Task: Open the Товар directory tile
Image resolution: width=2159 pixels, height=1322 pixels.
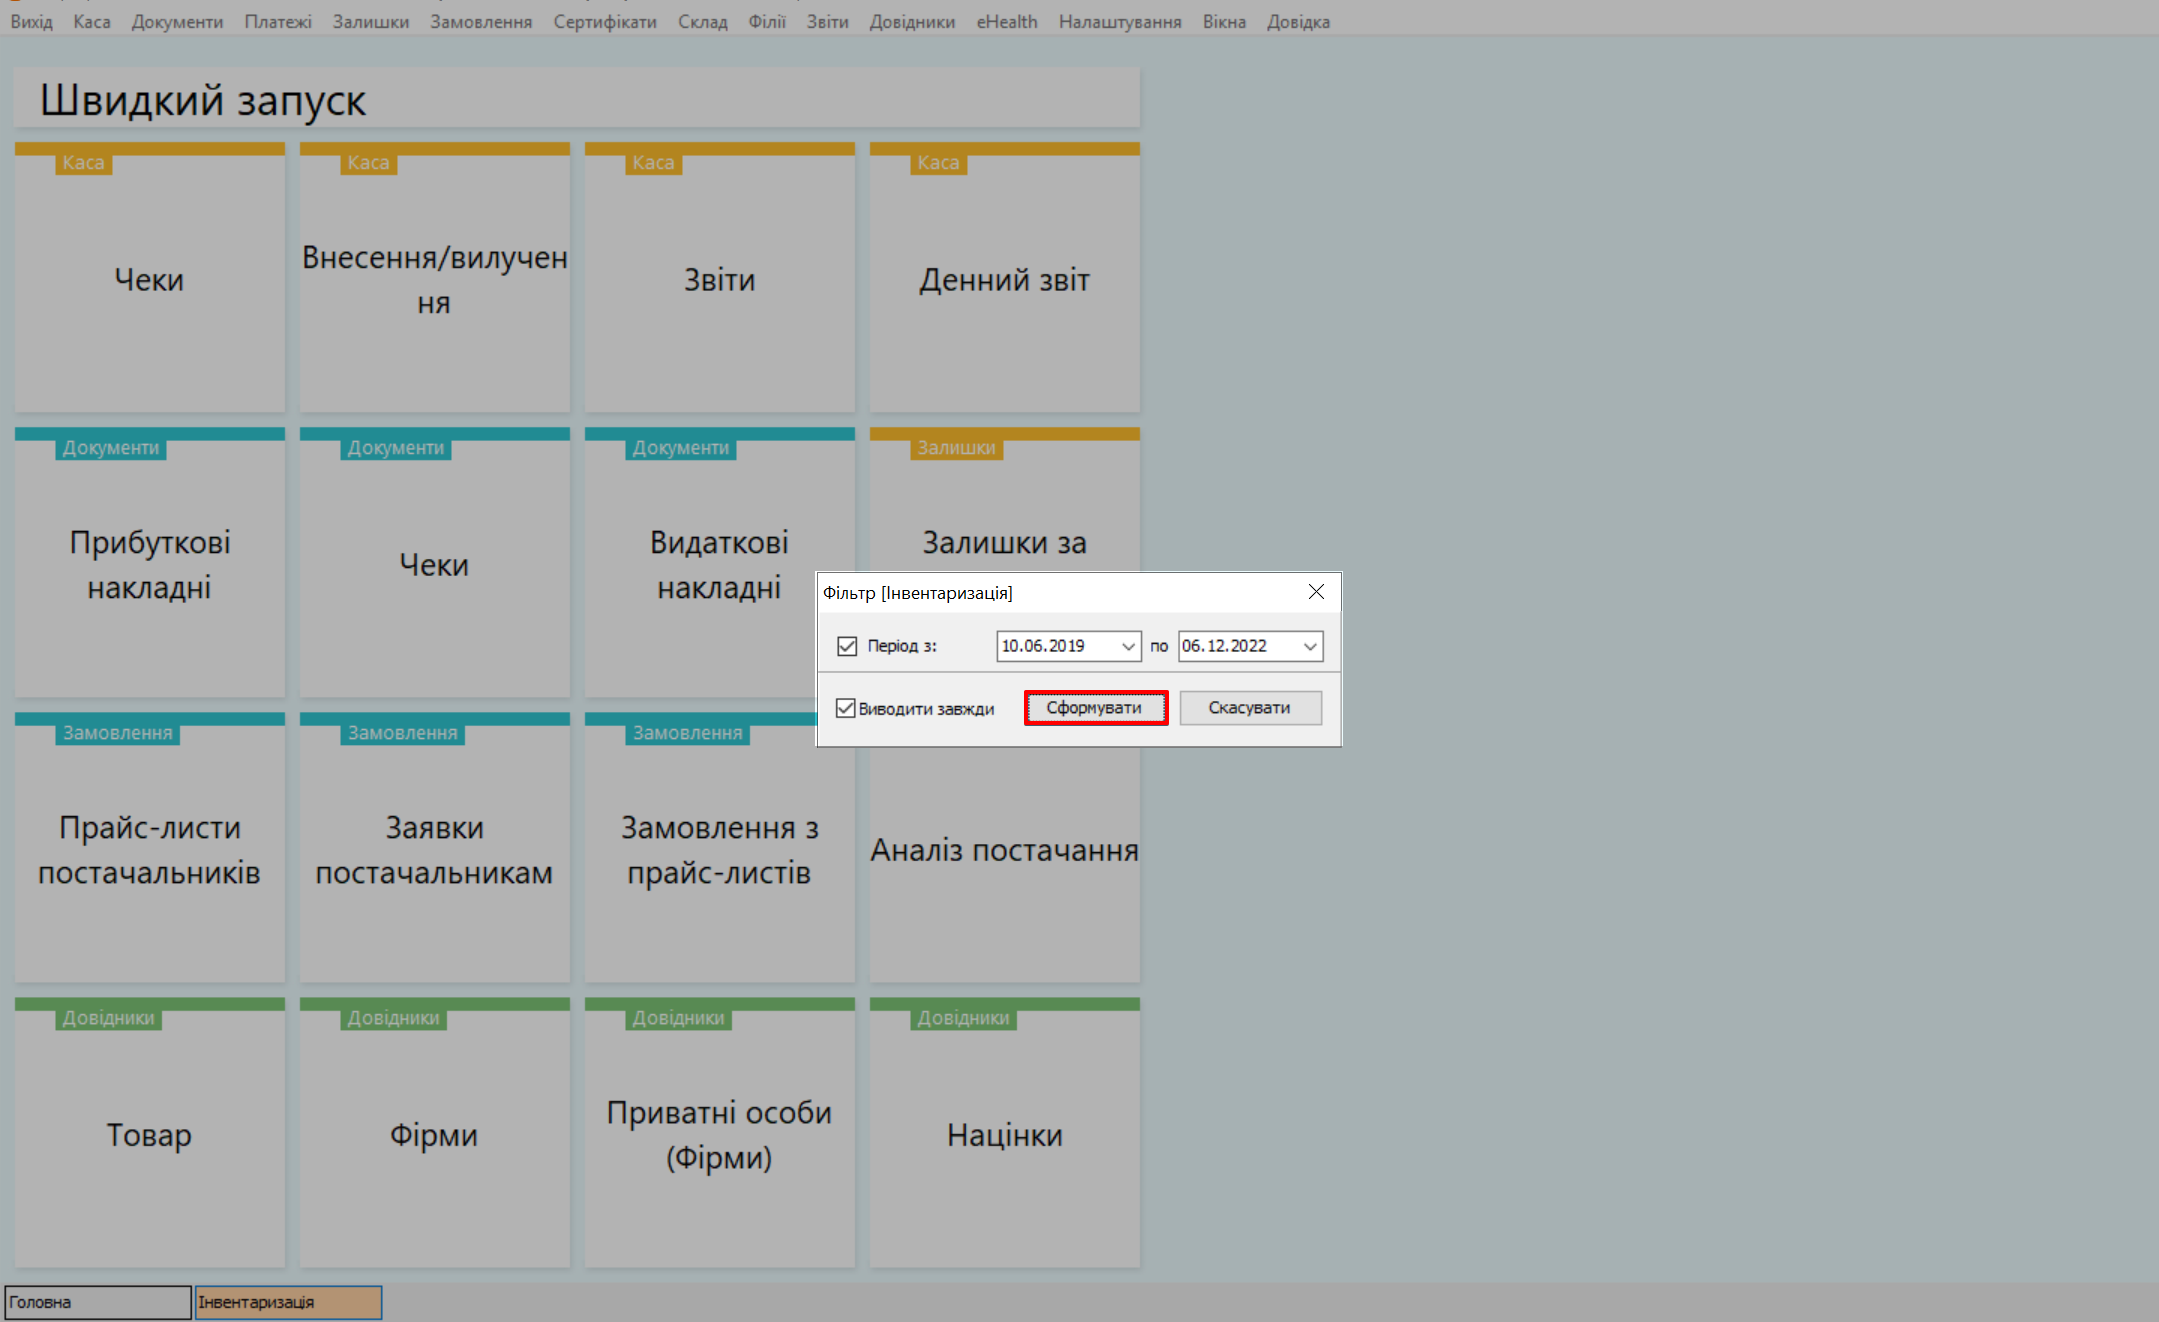Action: click(150, 1135)
